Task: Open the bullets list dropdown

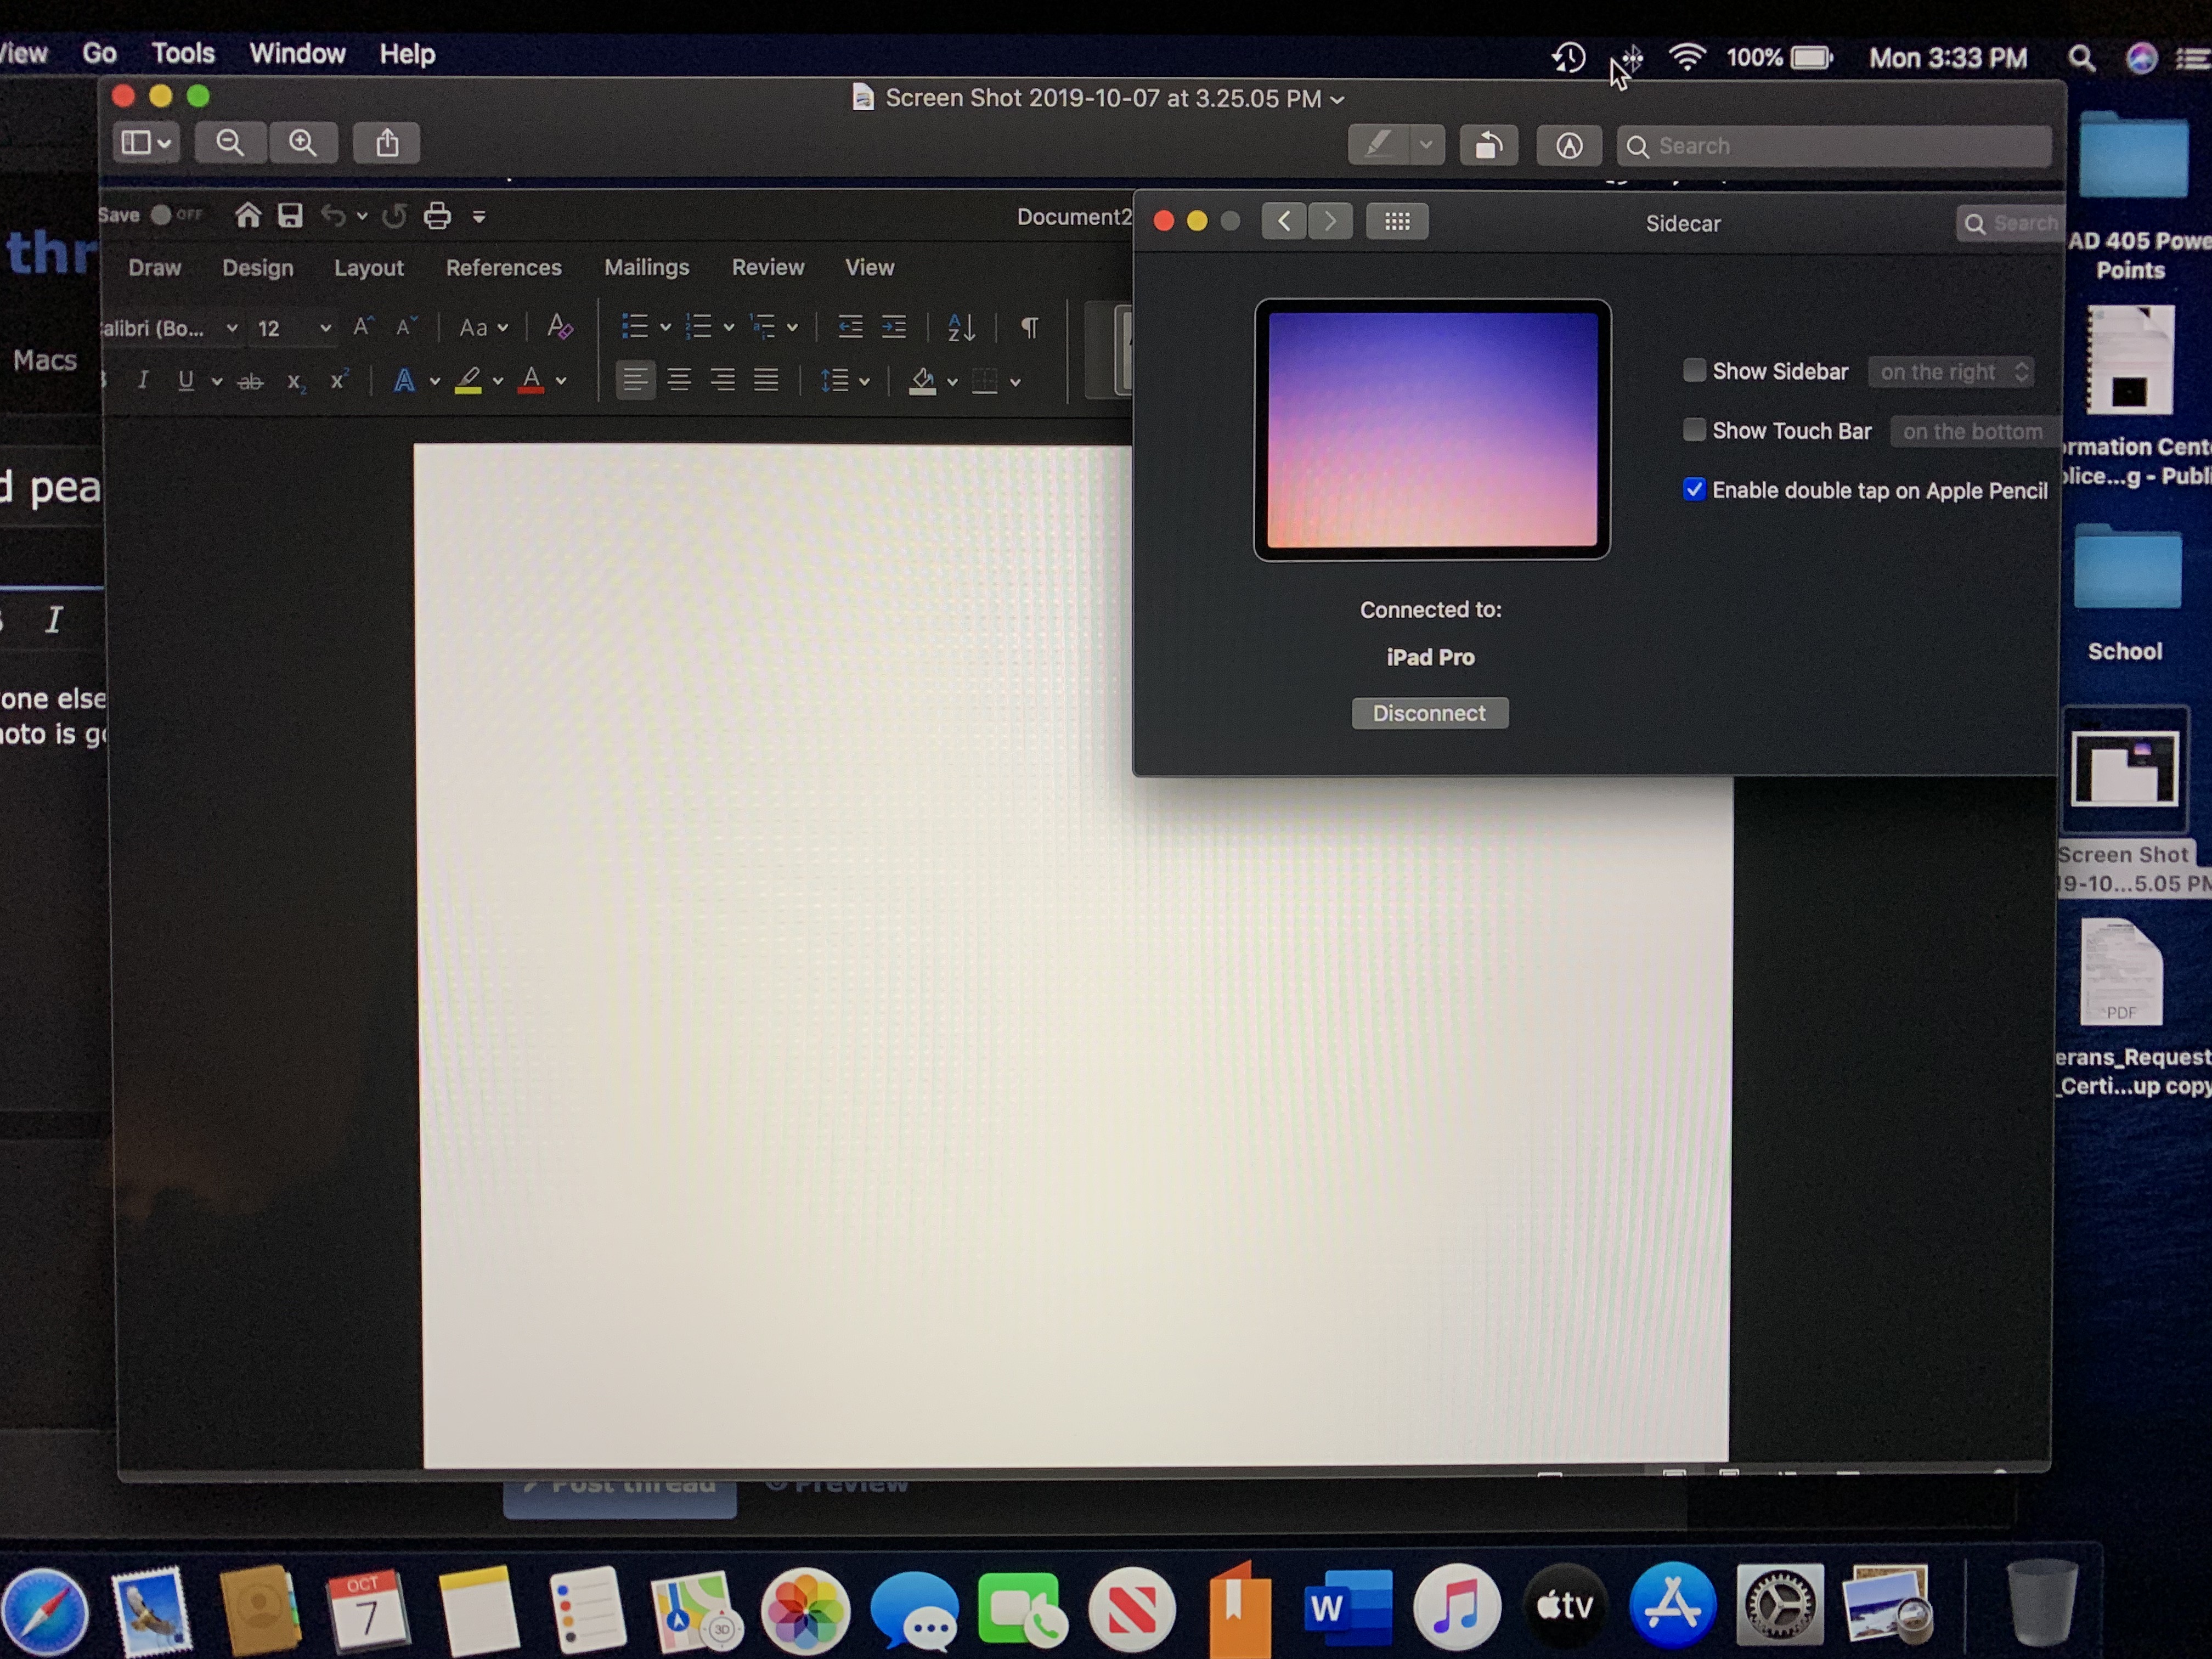Action: click(665, 327)
